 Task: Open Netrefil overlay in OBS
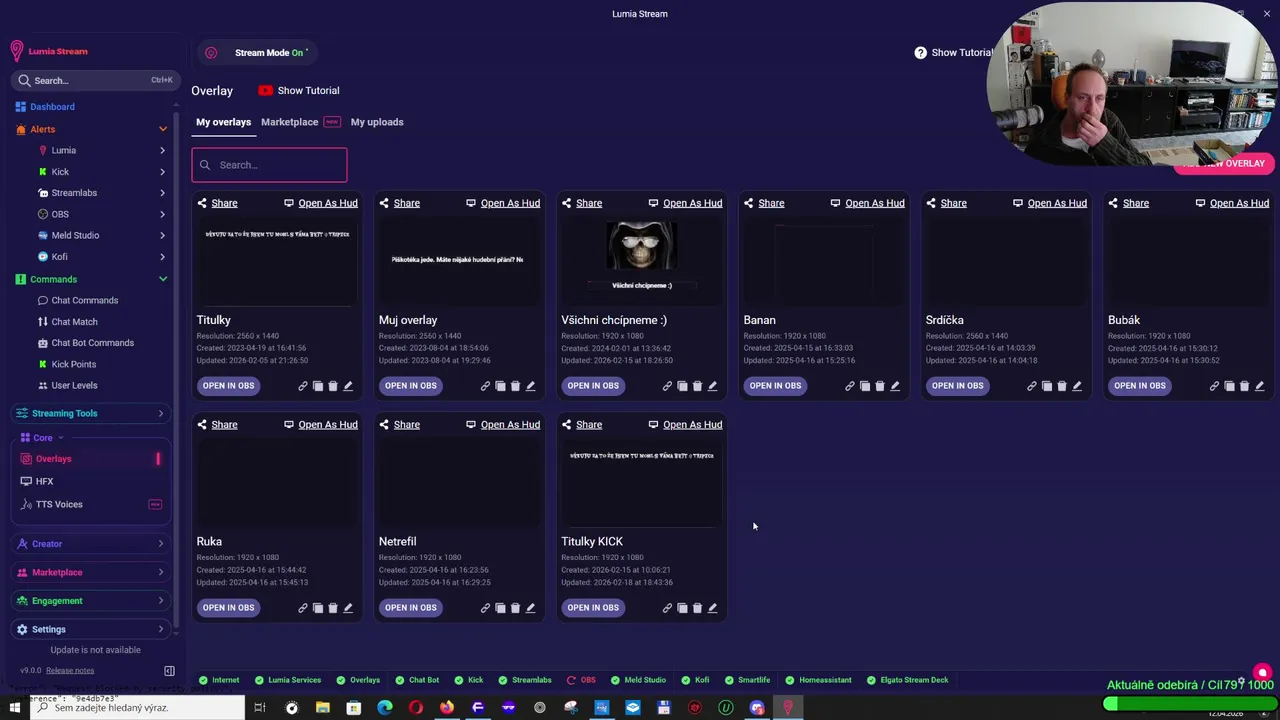pos(410,608)
